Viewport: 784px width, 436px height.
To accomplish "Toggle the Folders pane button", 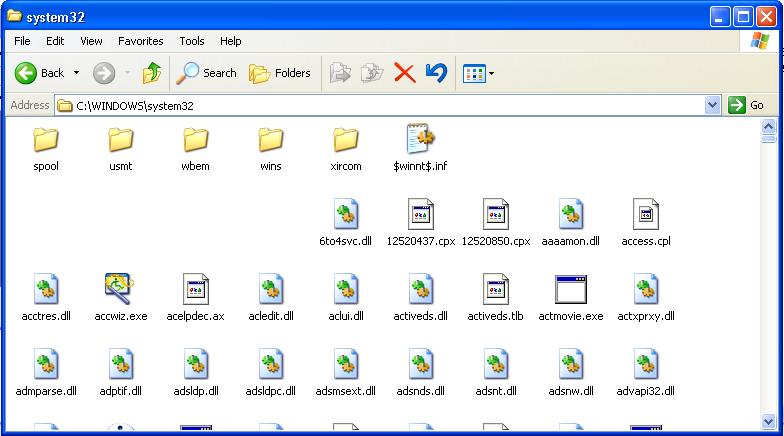I will click(280, 74).
